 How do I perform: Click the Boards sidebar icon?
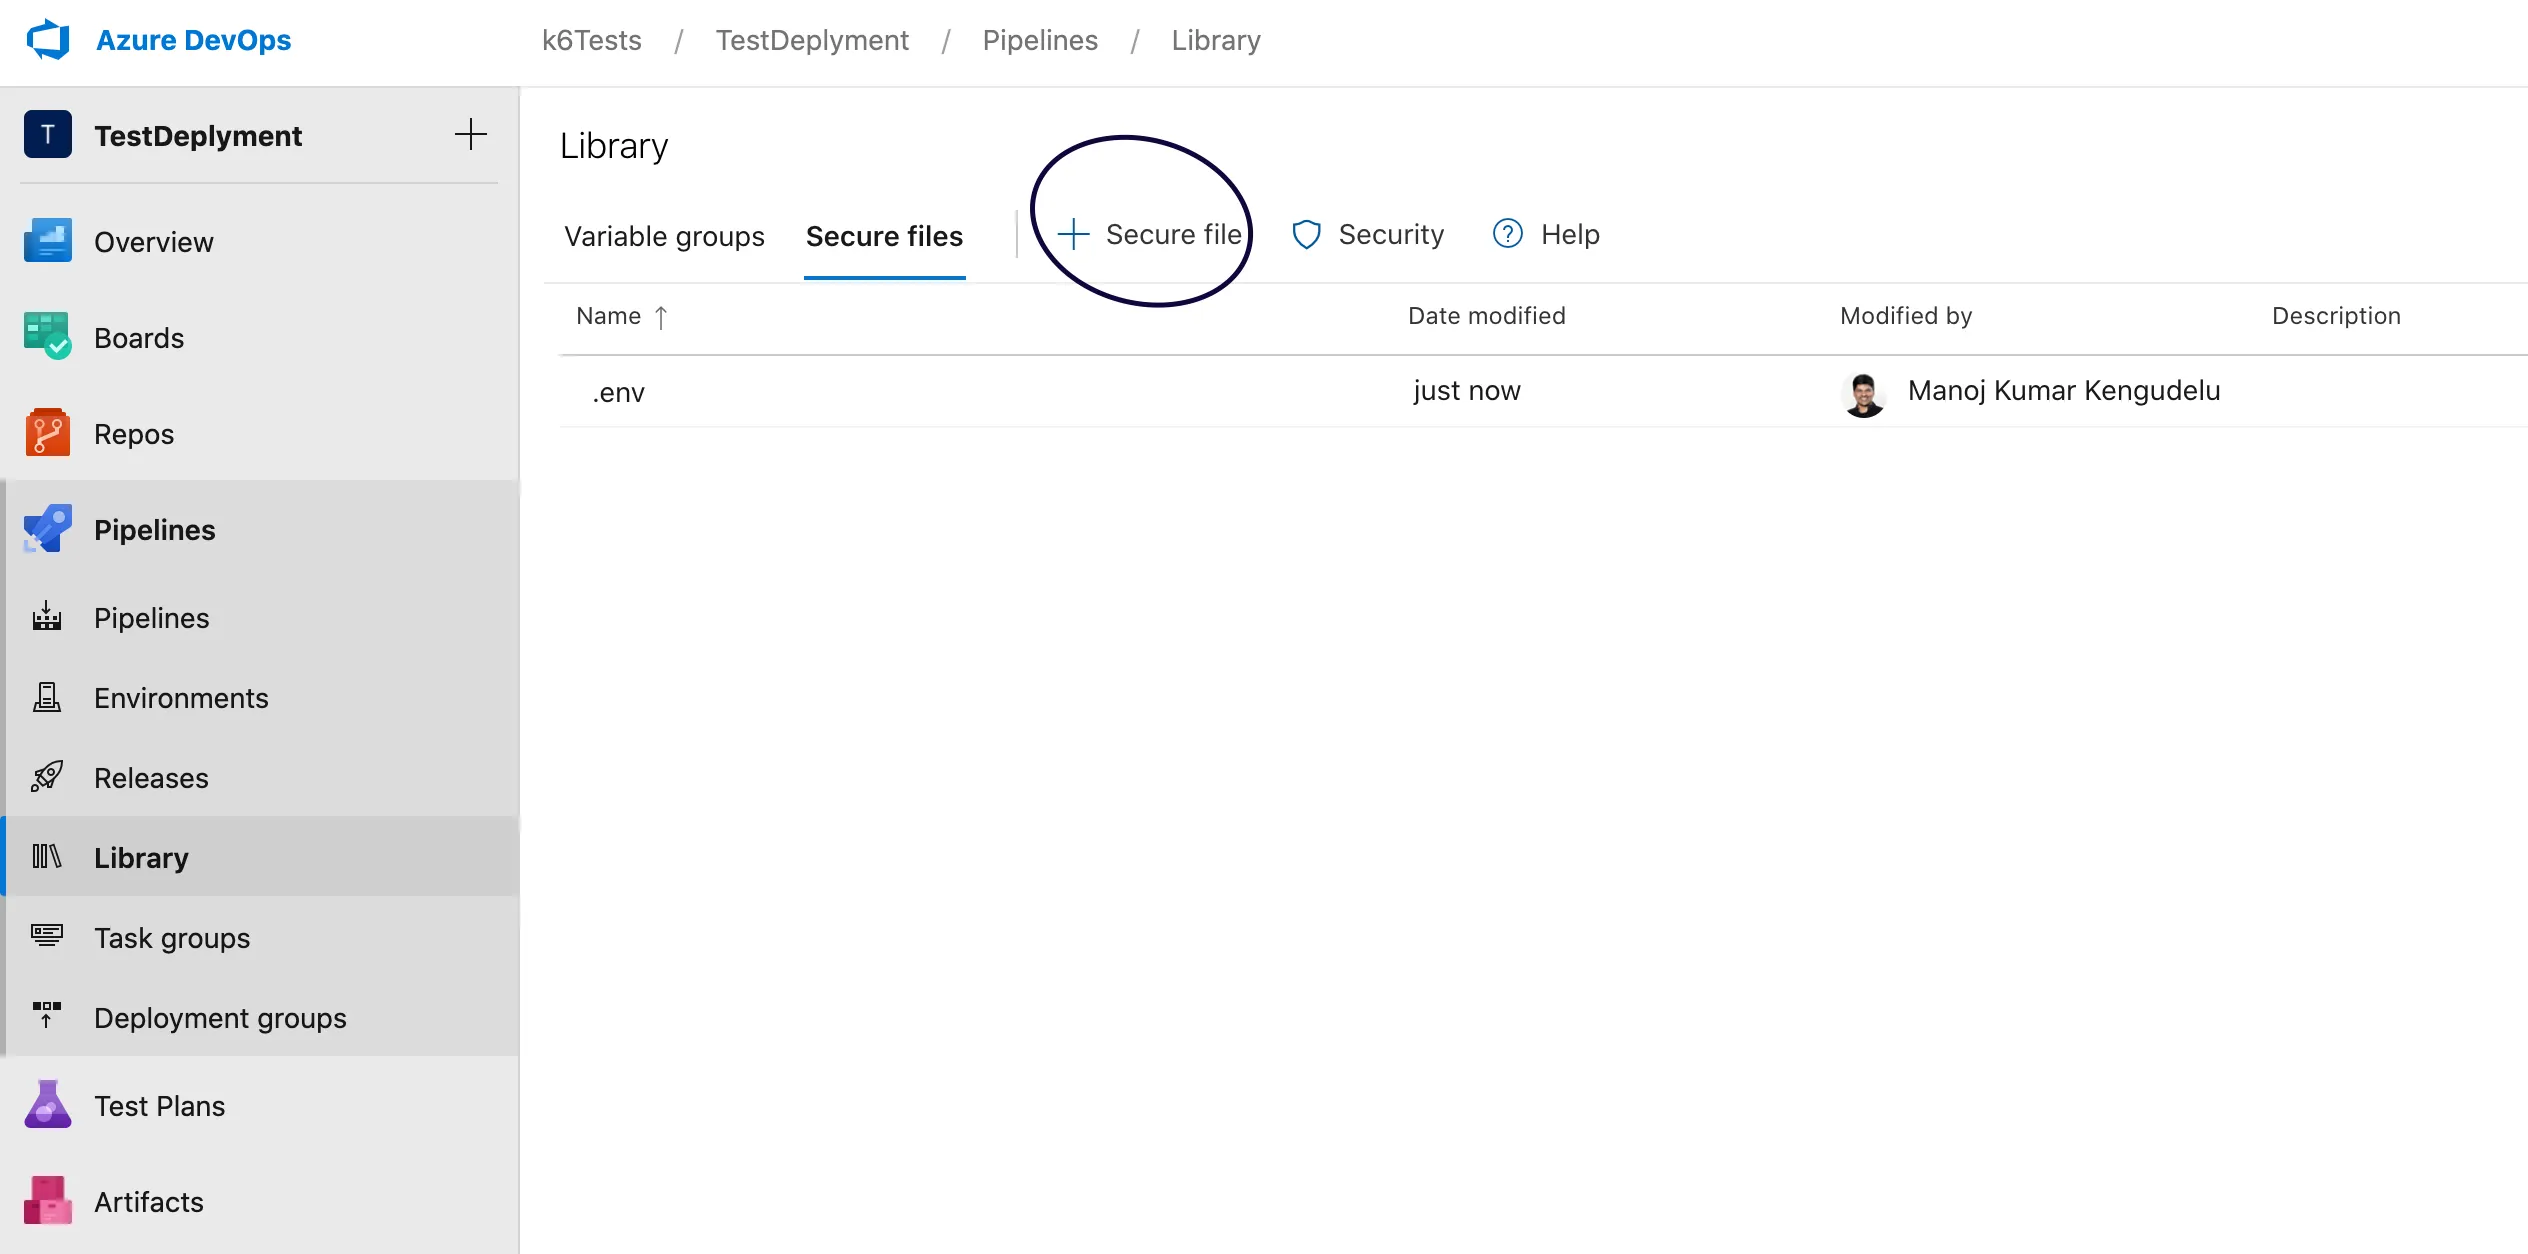48,337
